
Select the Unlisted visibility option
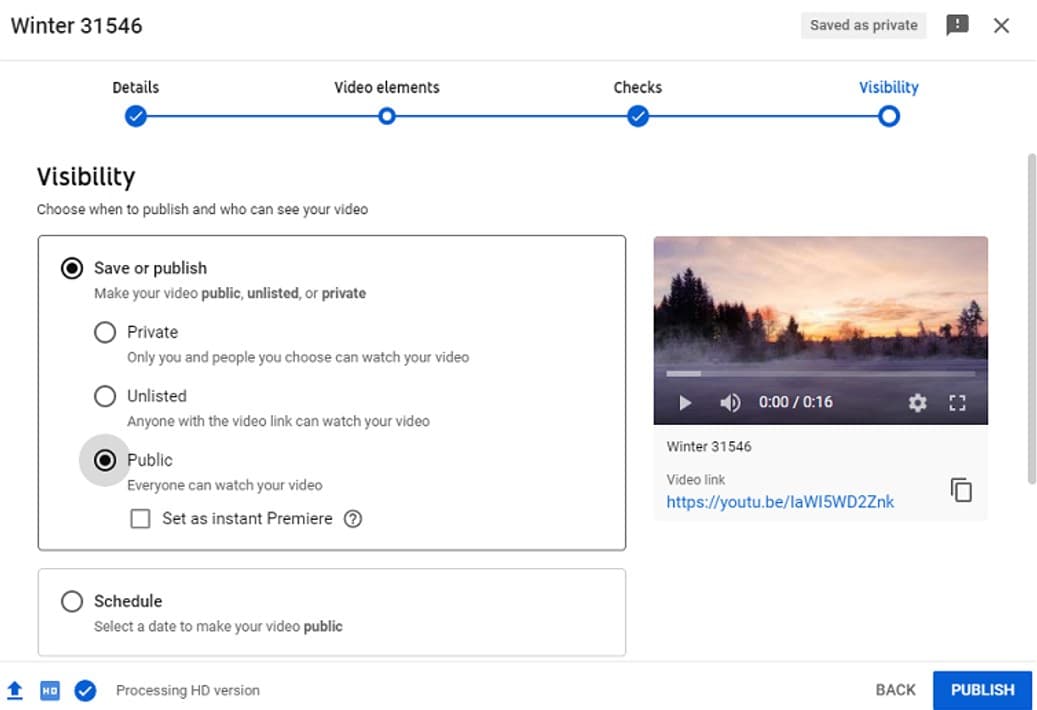[105, 396]
